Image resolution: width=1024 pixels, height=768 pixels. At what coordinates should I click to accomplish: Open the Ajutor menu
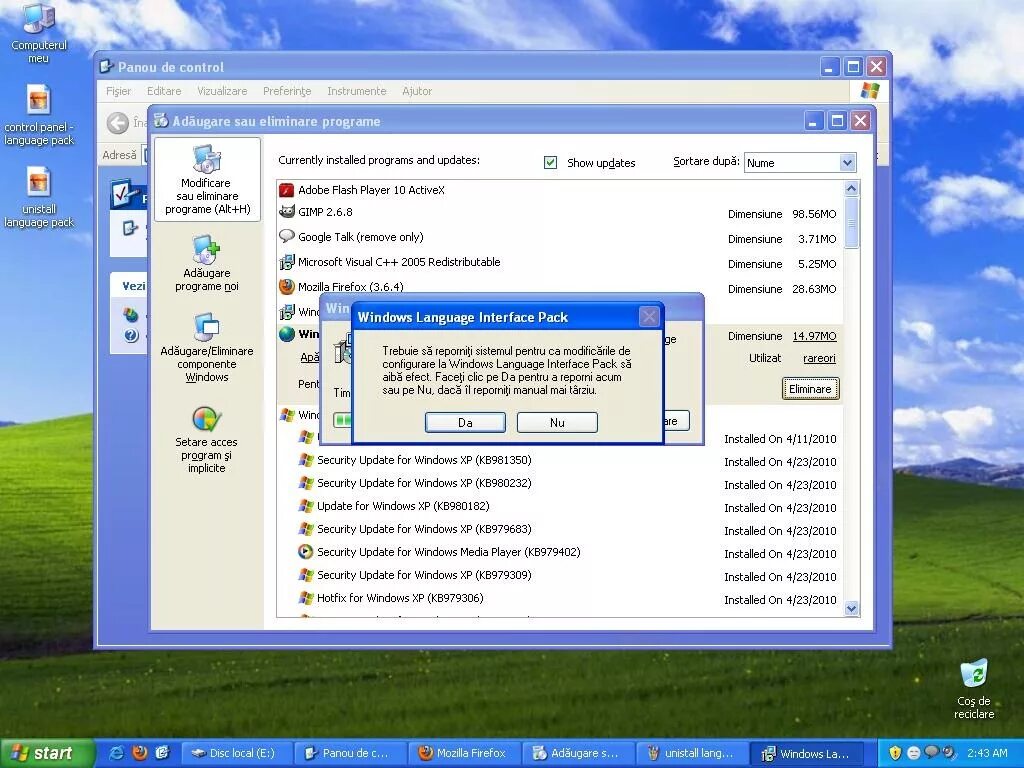pos(417,91)
